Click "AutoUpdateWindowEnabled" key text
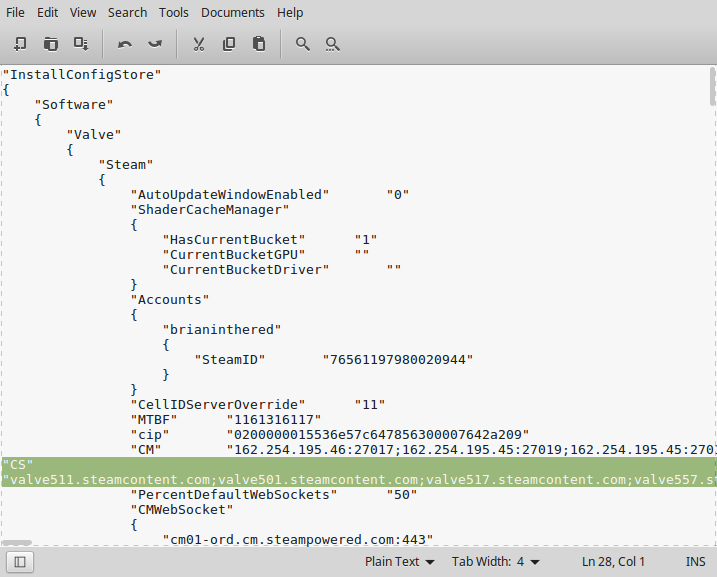 (230, 195)
